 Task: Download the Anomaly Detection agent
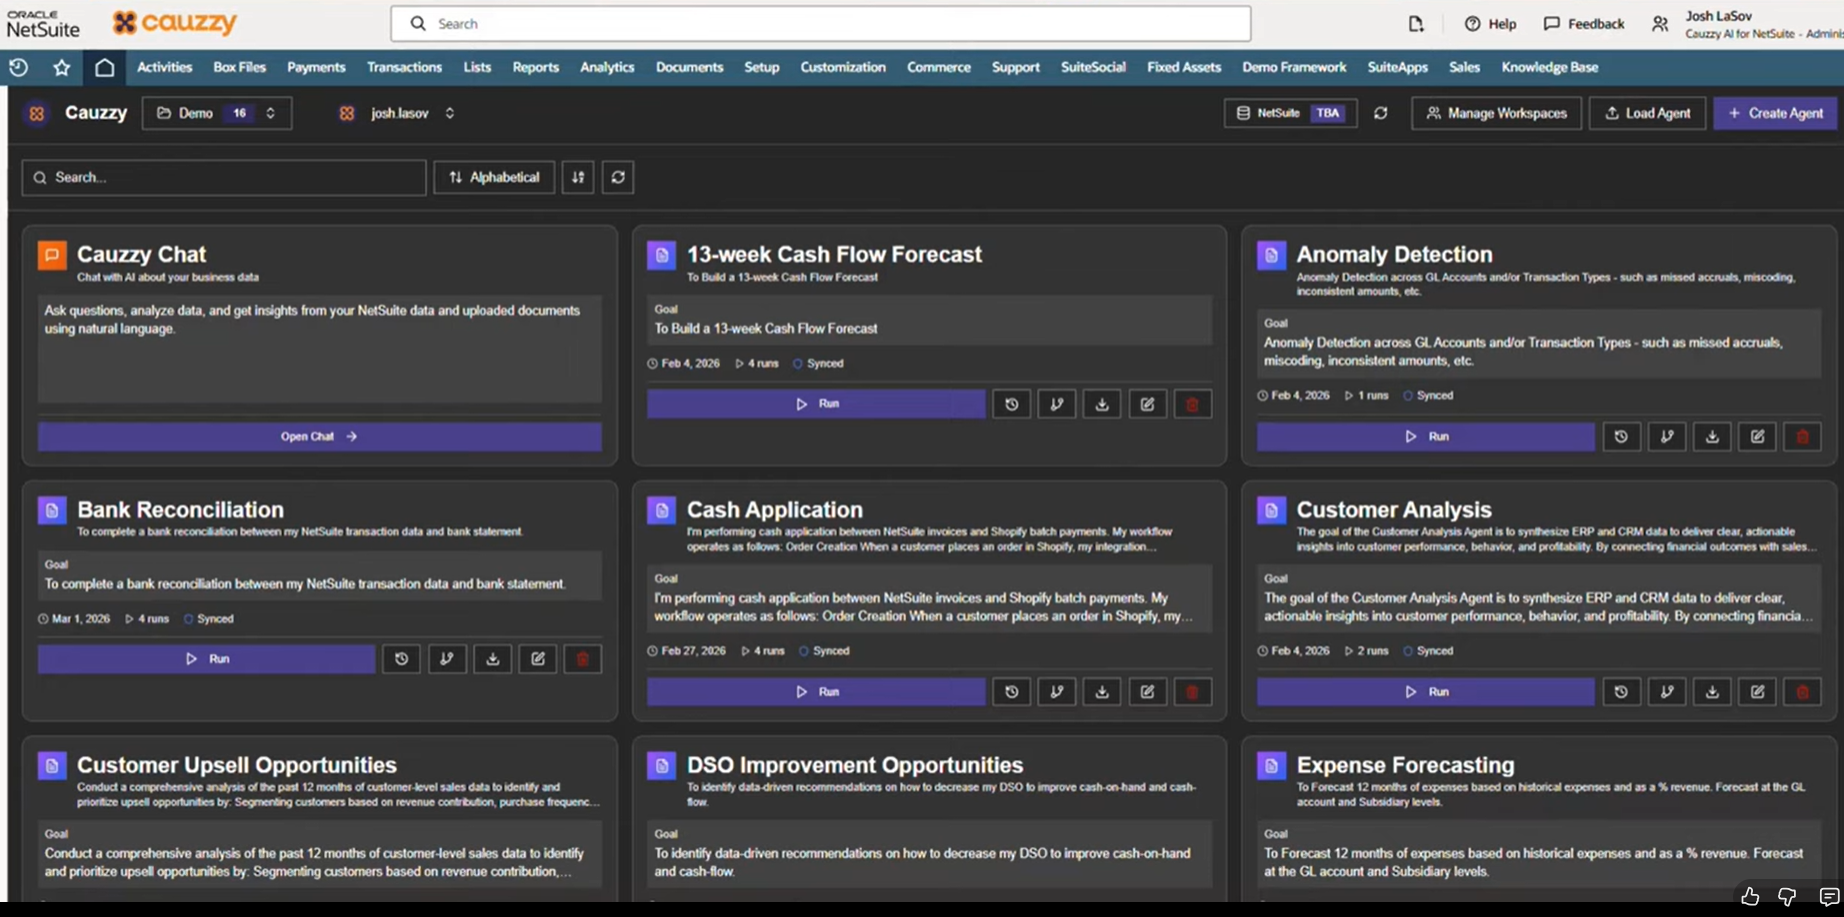click(1712, 437)
